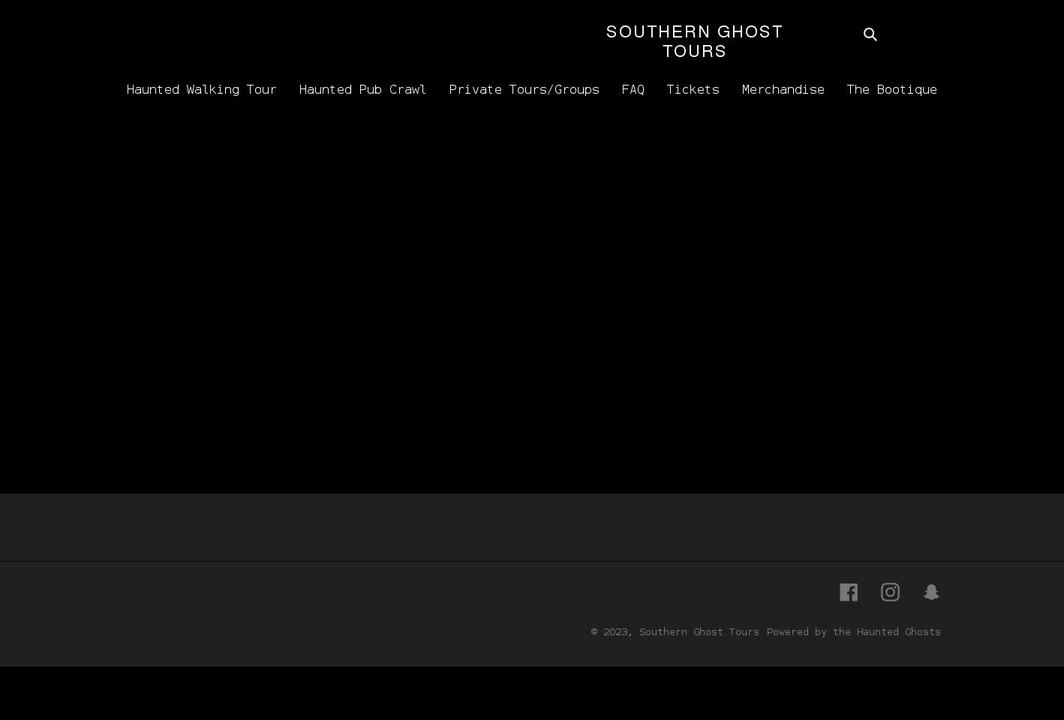Click the Southern Ghost Tours site title

[x=694, y=41]
